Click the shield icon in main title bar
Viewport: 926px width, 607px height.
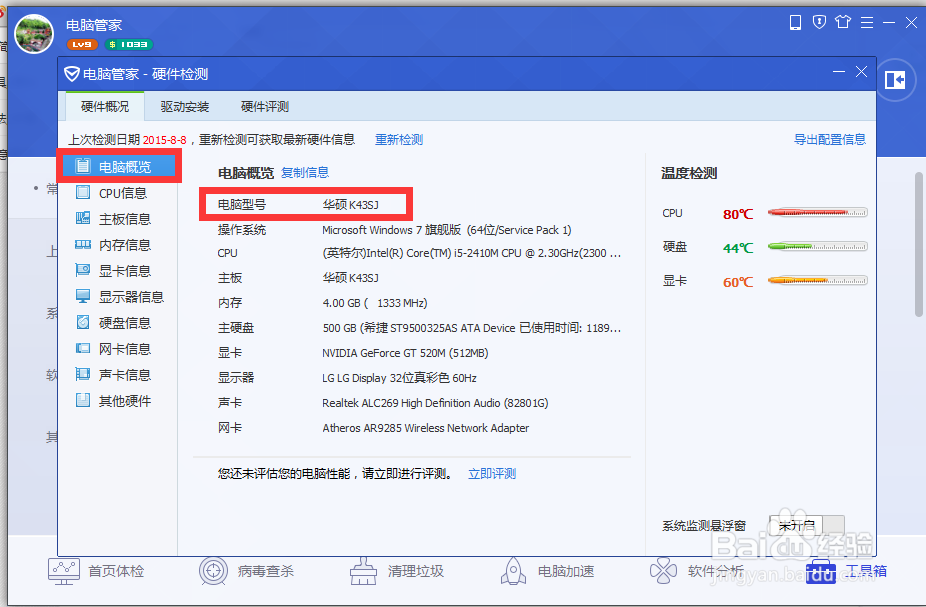click(x=819, y=22)
